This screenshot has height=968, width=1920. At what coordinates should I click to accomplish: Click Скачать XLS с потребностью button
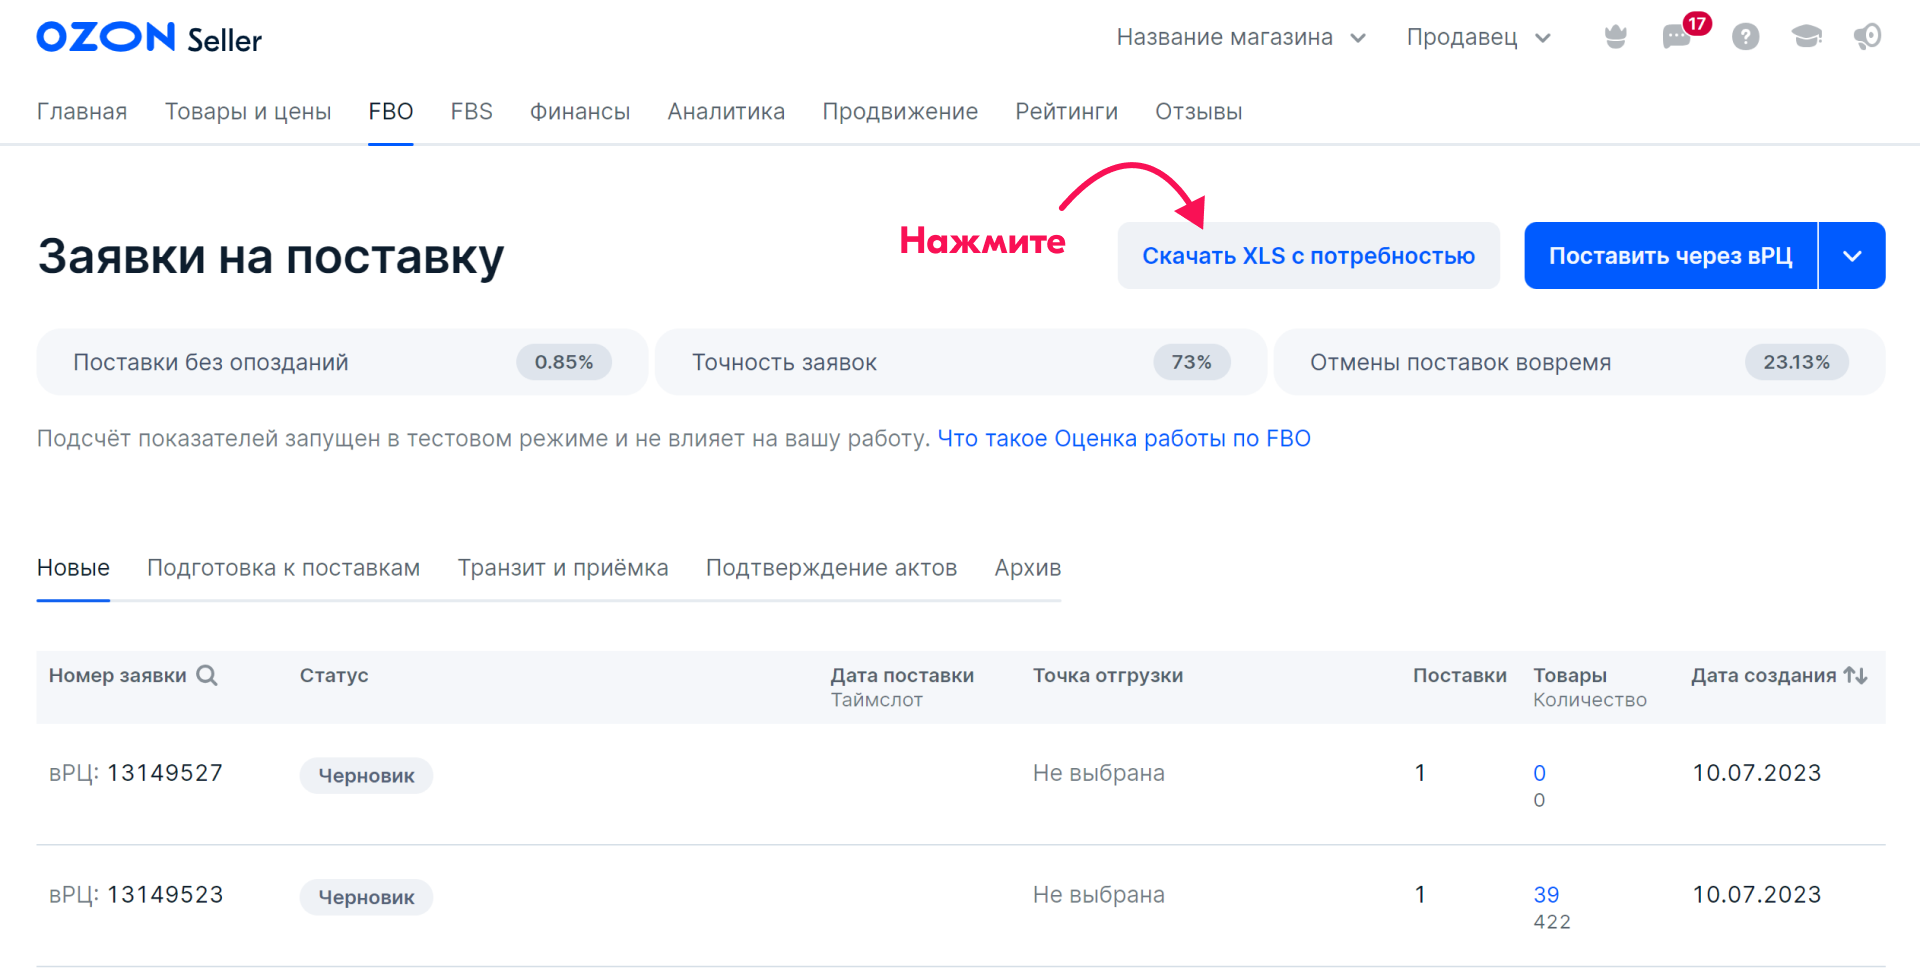tap(1309, 256)
